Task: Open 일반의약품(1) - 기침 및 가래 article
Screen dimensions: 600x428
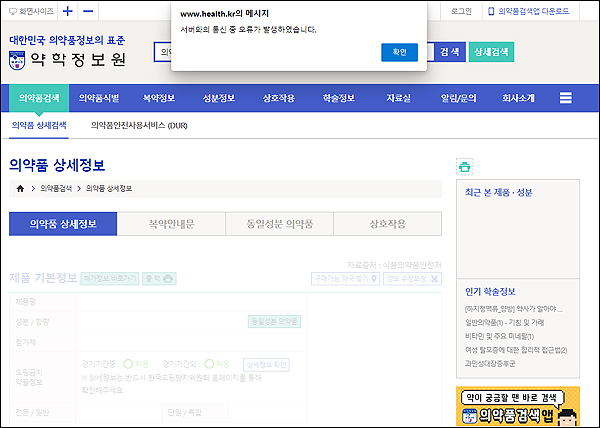Action: click(x=504, y=322)
